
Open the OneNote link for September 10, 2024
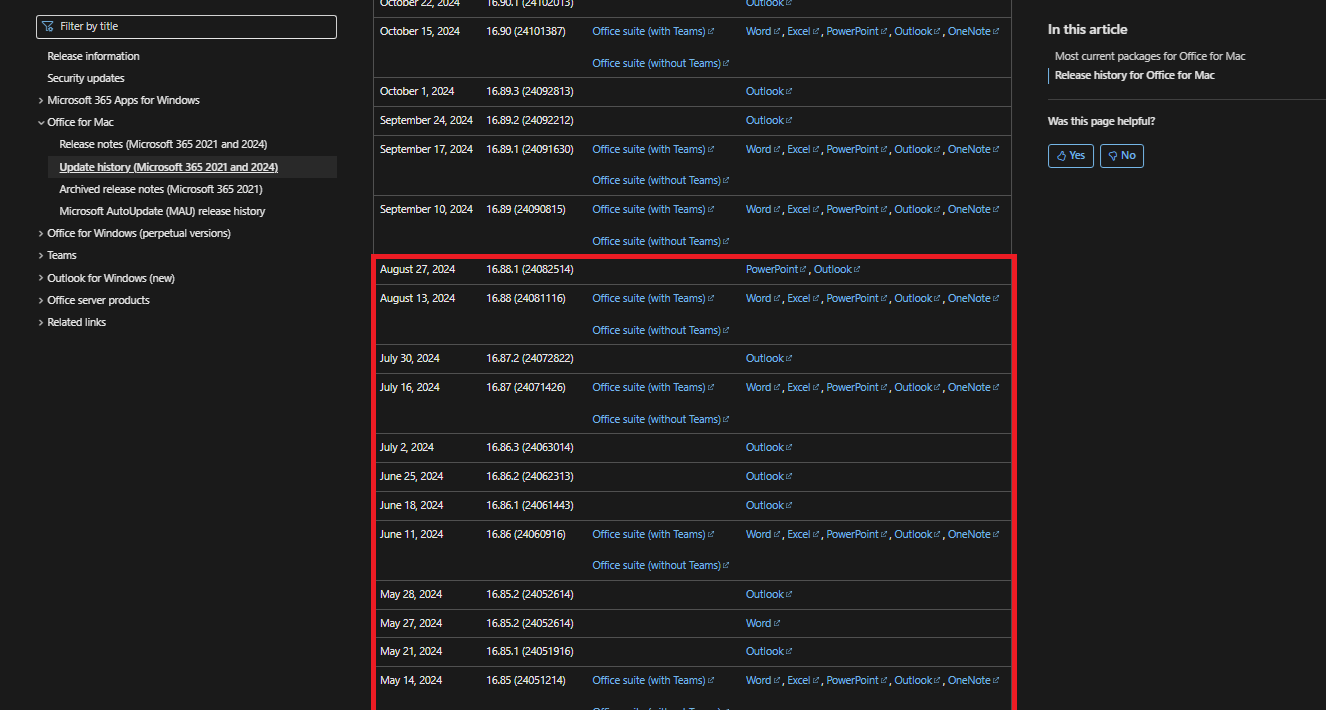(973, 209)
